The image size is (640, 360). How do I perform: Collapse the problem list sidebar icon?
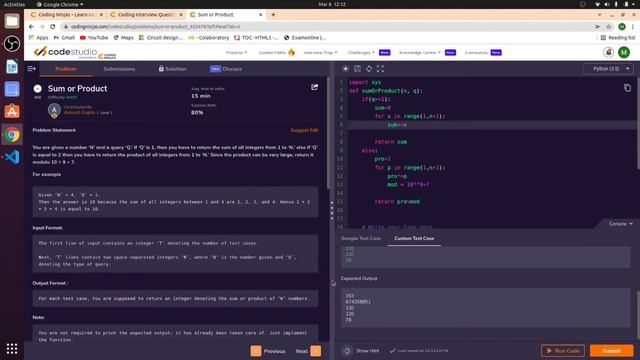31,69
